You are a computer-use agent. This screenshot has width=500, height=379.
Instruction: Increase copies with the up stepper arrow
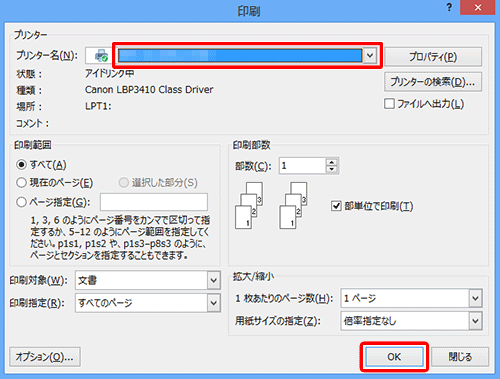tap(332, 162)
